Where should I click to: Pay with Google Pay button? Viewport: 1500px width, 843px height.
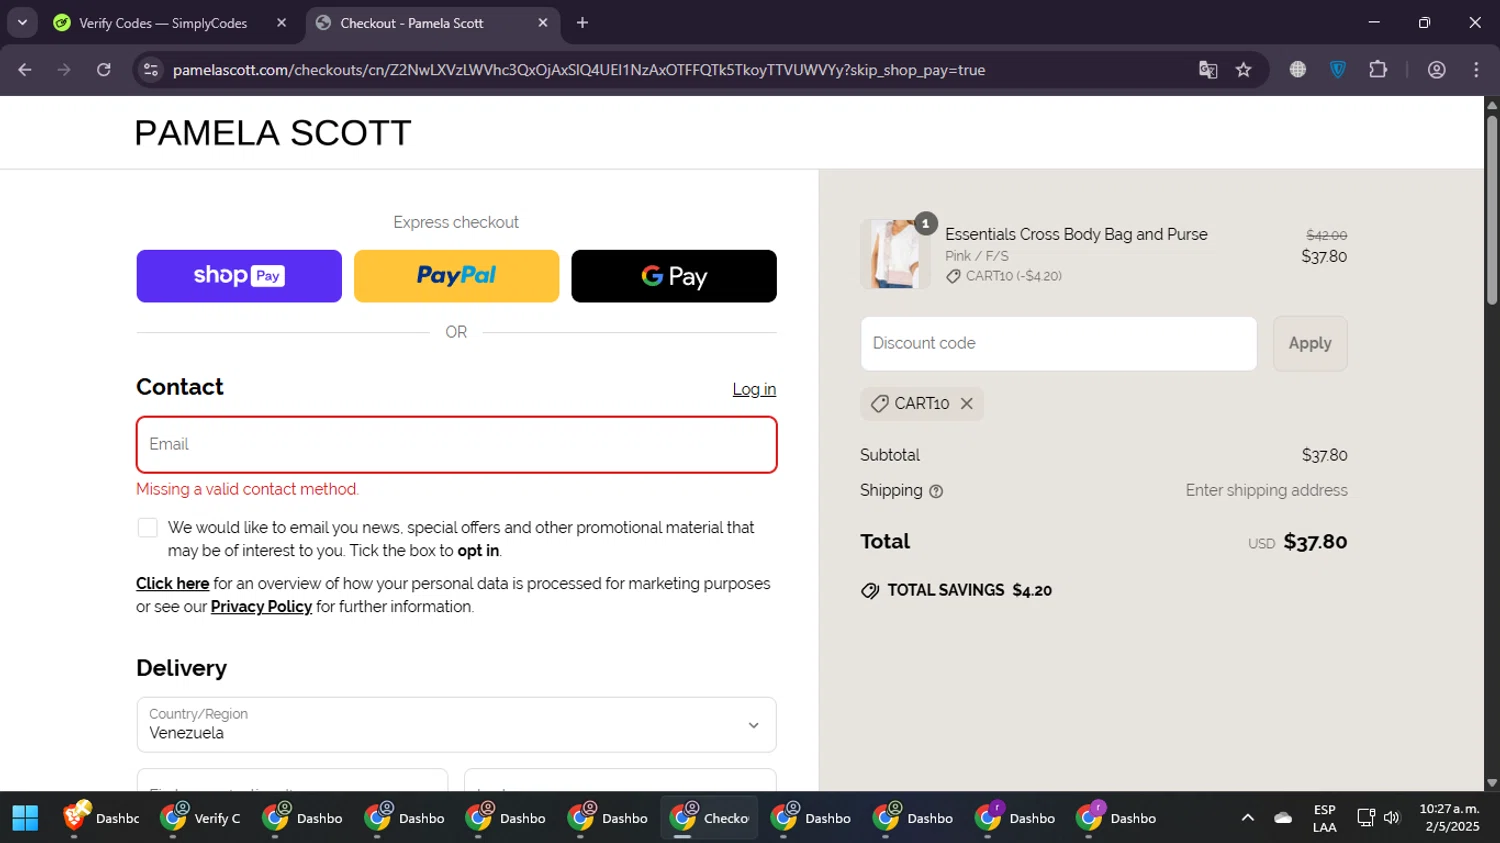click(674, 276)
